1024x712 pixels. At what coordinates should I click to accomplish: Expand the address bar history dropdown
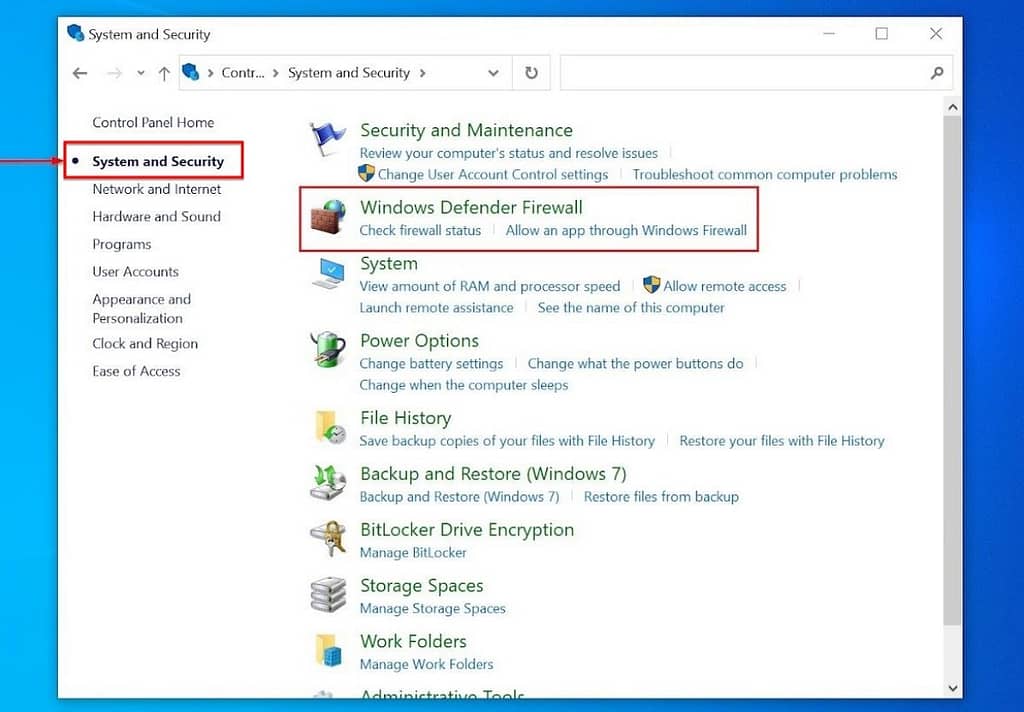pyautogui.click(x=493, y=73)
